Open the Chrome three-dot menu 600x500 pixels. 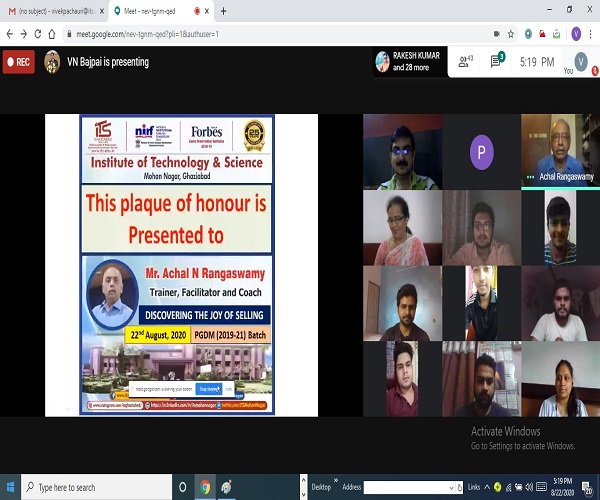590,34
